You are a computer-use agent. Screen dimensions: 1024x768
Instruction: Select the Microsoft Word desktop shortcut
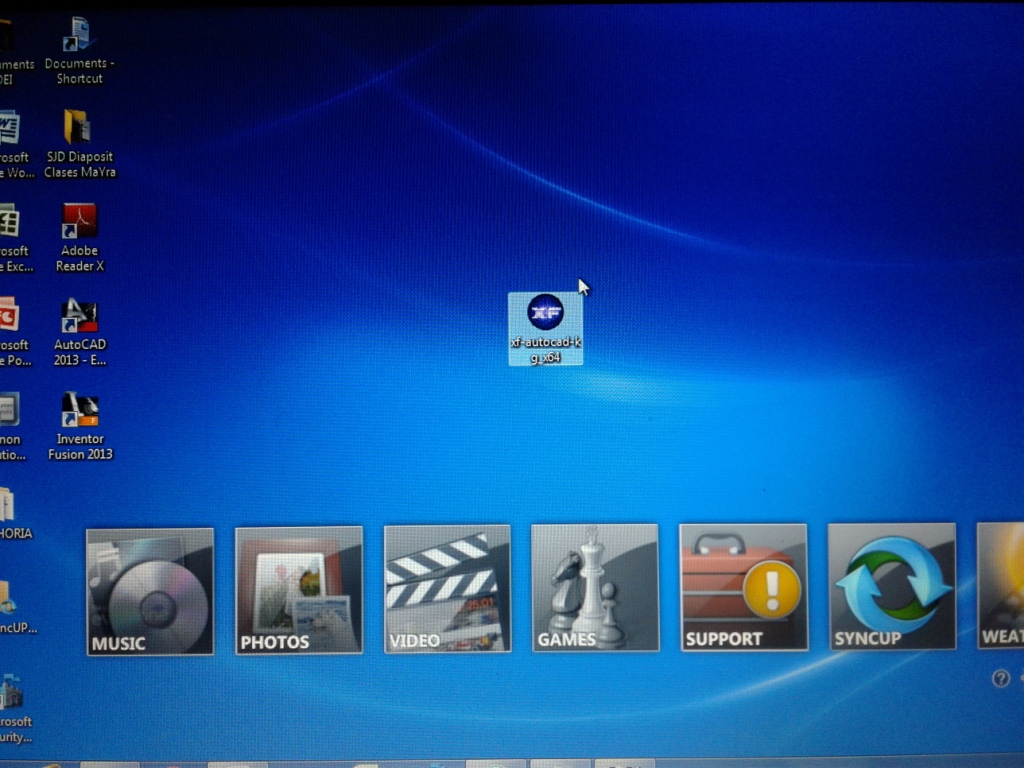pyautogui.click(x=8, y=128)
